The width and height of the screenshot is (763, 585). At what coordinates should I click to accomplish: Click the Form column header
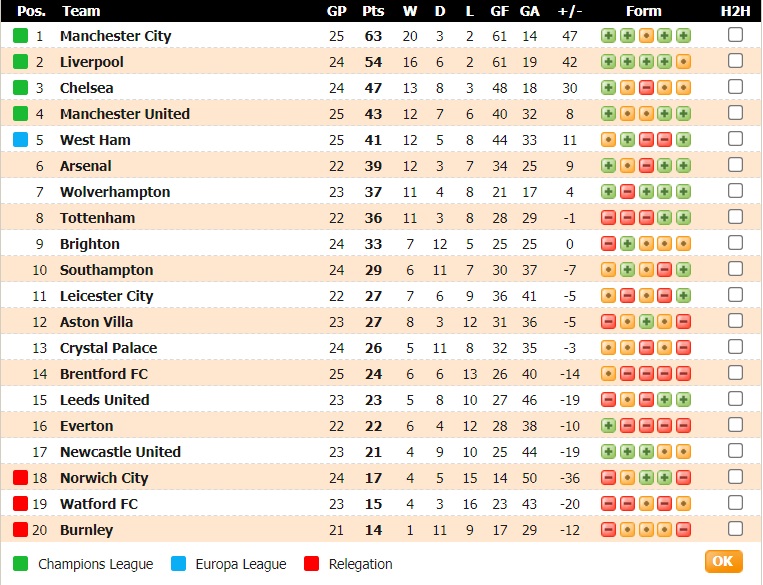click(x=644, y=11)
